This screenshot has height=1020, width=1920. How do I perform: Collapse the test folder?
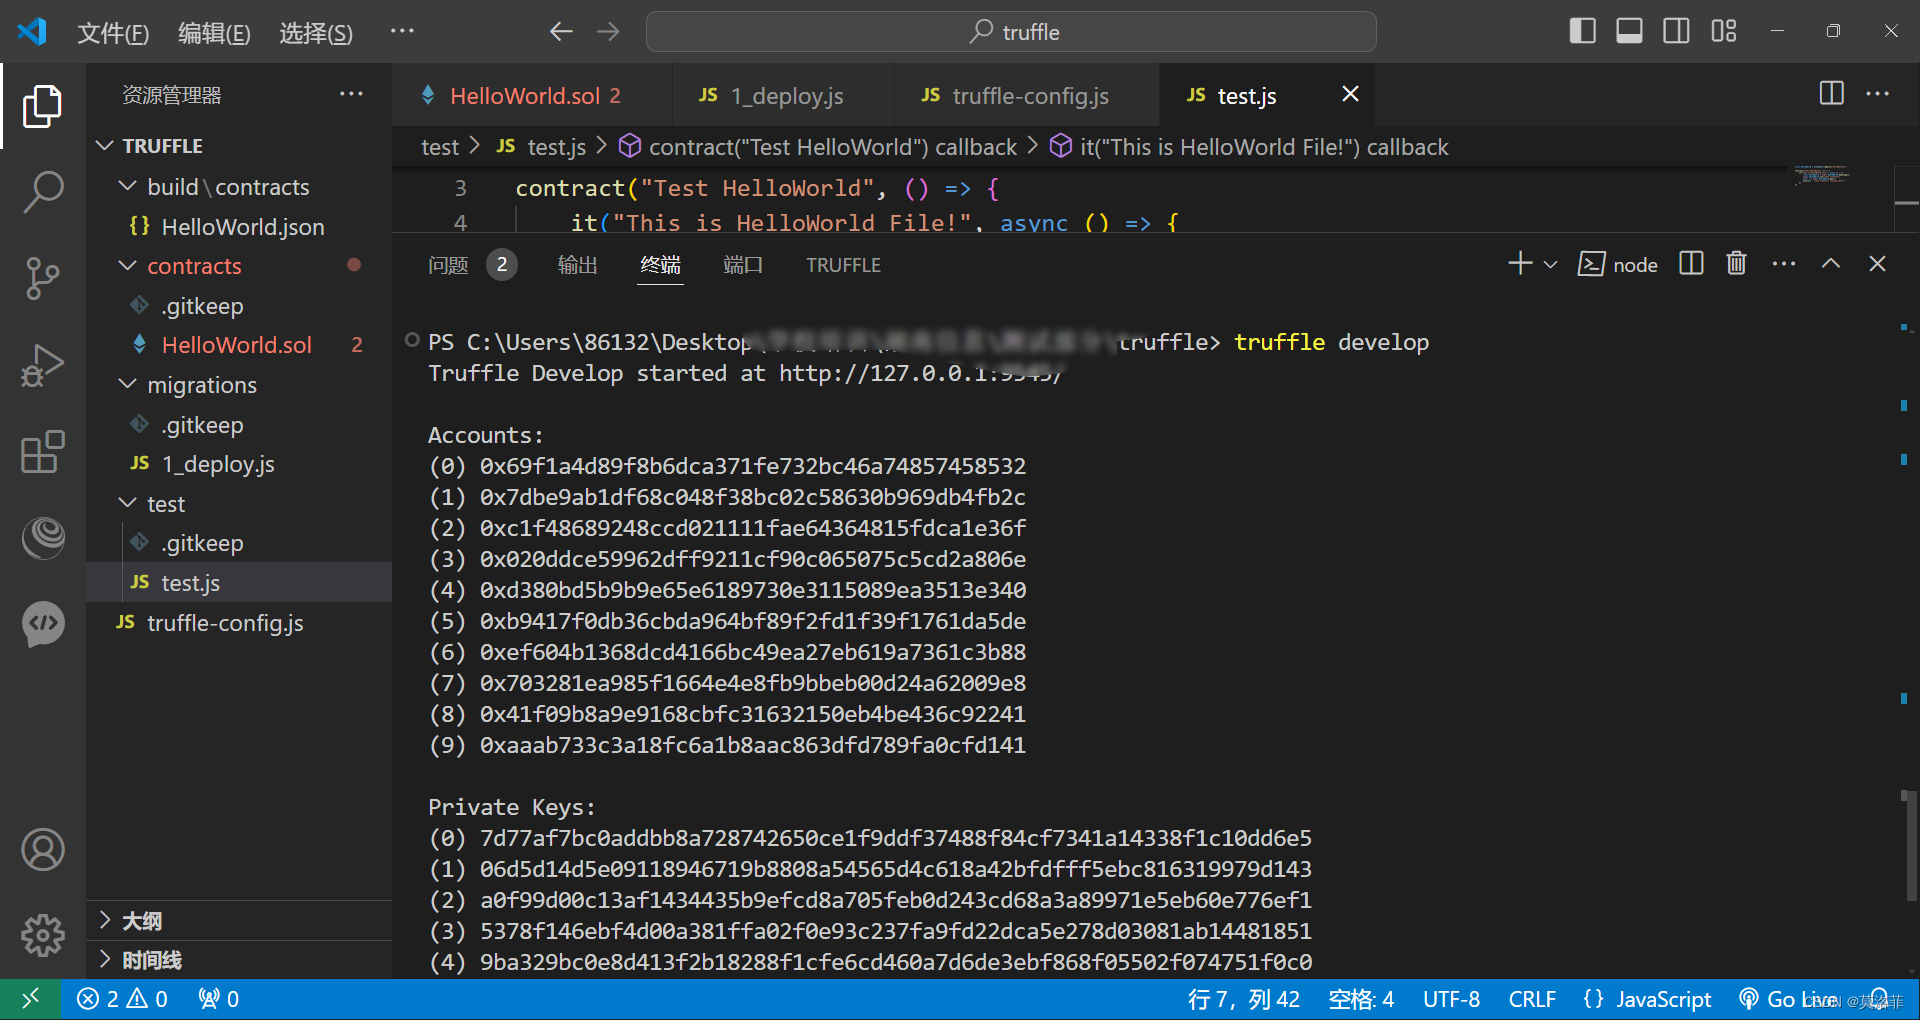click(x=240, y=504)
